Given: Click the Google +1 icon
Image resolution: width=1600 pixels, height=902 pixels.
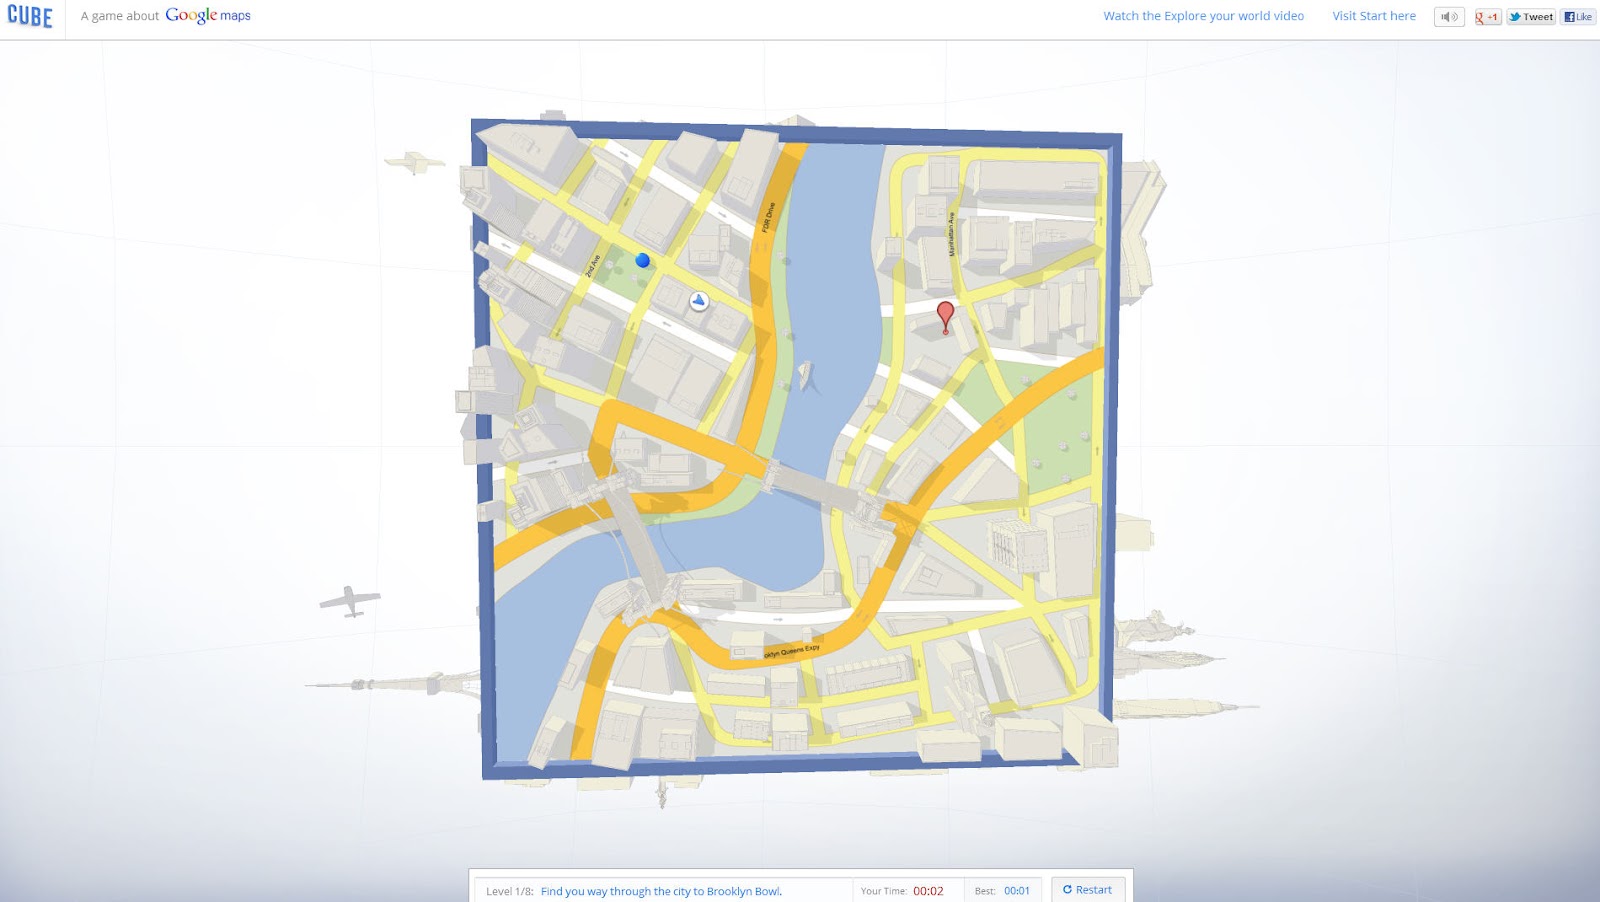Looking at the screenshot, I should [1488, 16].
